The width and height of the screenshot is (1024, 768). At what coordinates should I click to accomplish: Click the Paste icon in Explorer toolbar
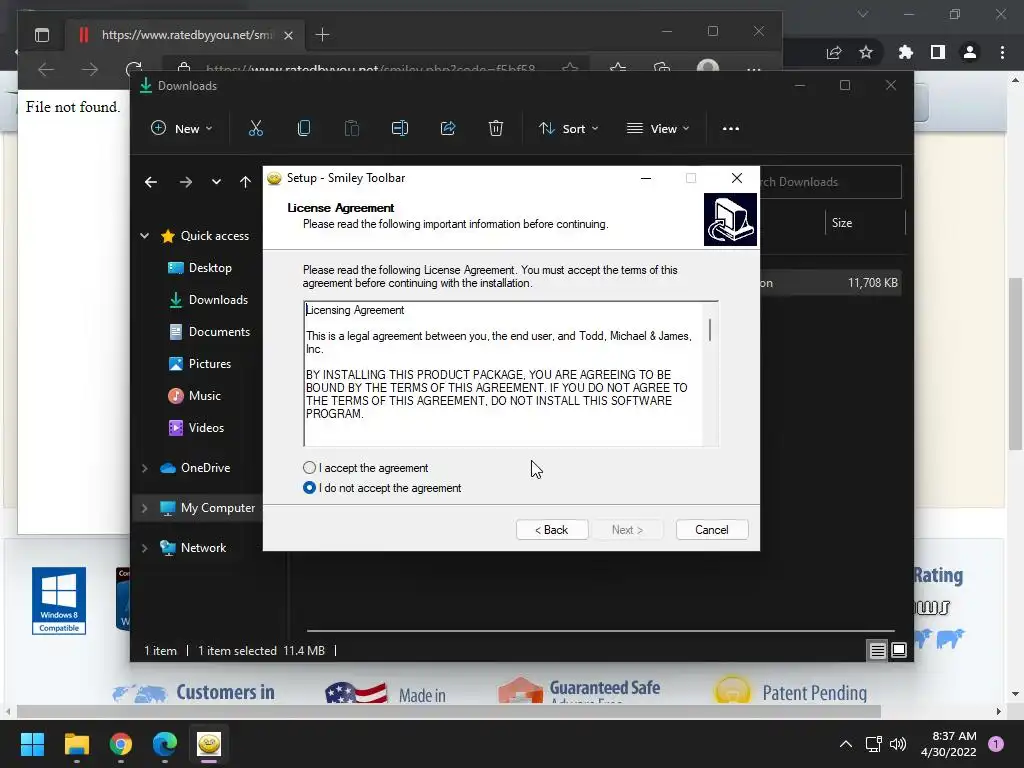click(x=352, y=129)
